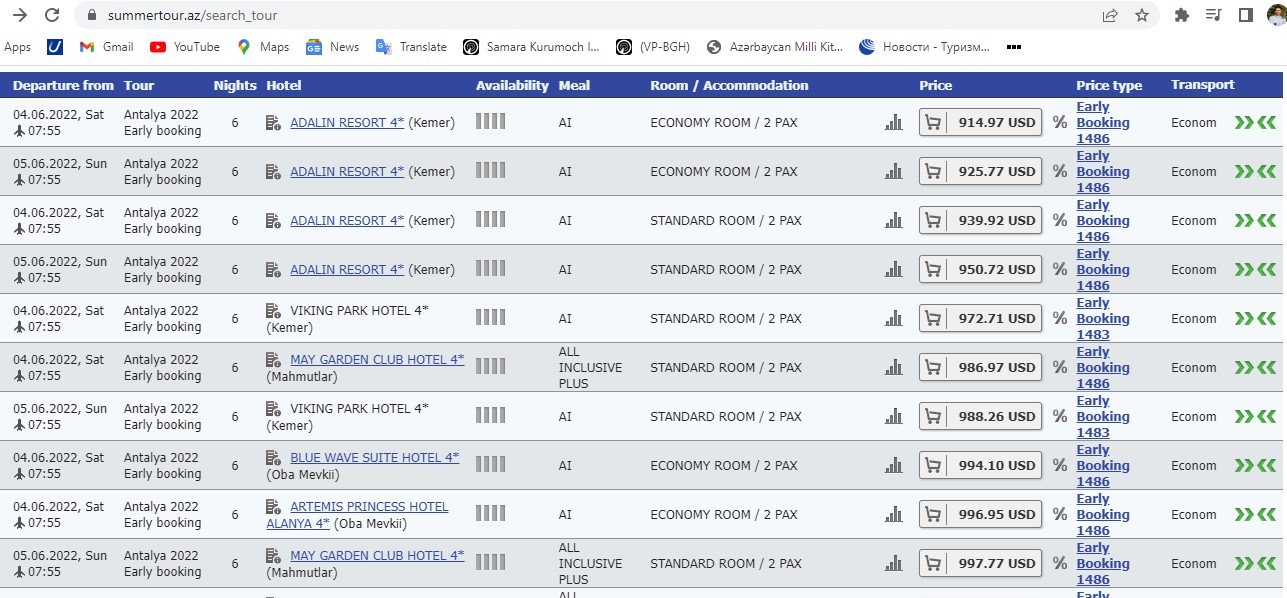Open hotel info icon beside VIKING PARK 972.71 row
1287x598 pixels.
(274, 310)
